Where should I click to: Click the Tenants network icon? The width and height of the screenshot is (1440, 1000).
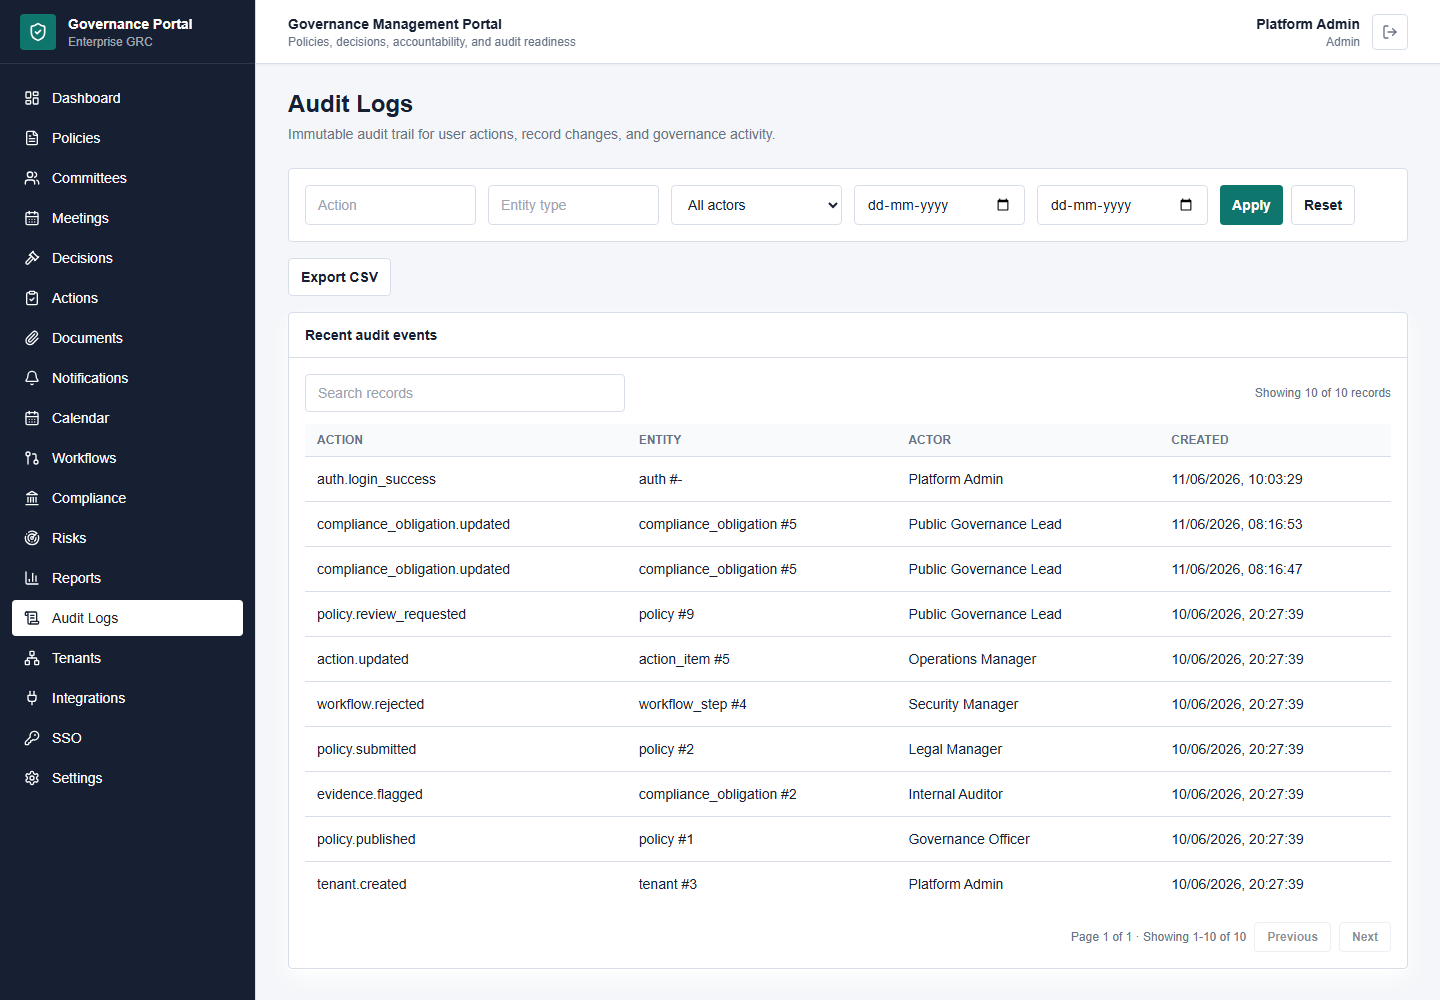tap(32, 658)
